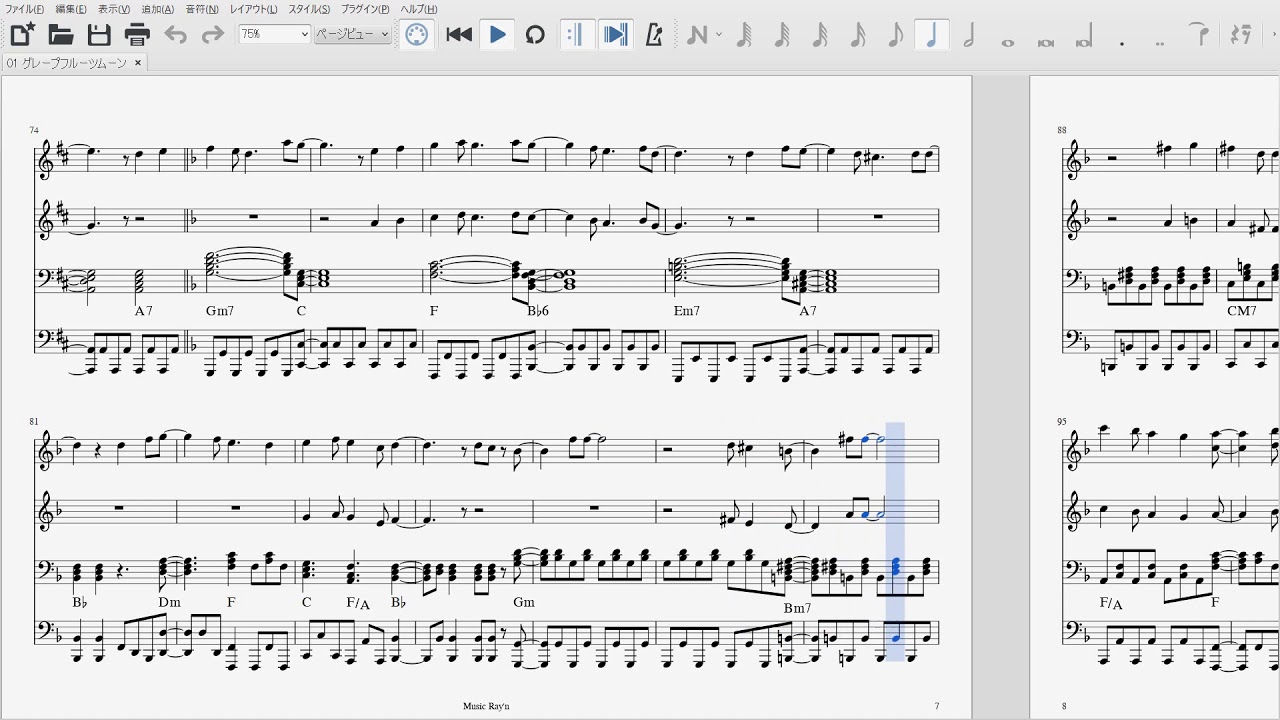Expand note input mode arrow next to N

point(719,35)
